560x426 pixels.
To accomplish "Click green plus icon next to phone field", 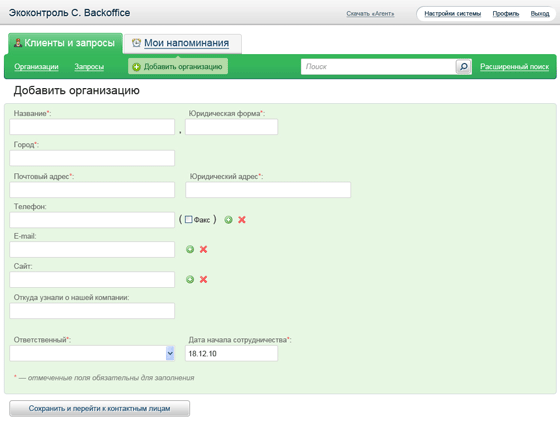I will (229, 220).
